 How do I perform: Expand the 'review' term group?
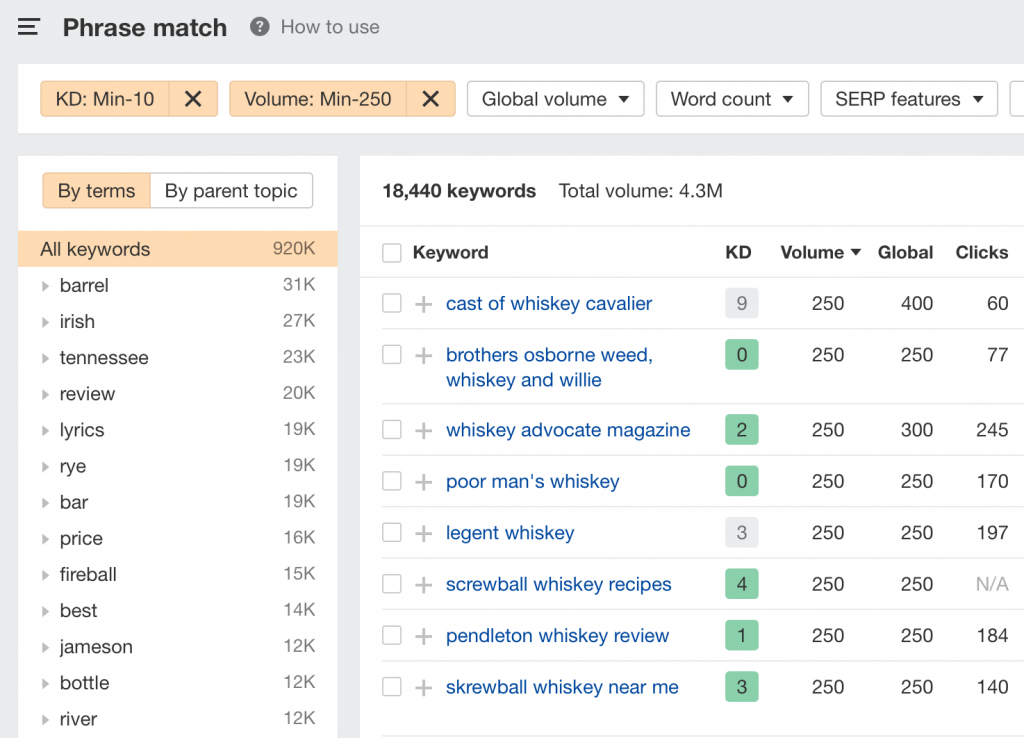(45, 394)
